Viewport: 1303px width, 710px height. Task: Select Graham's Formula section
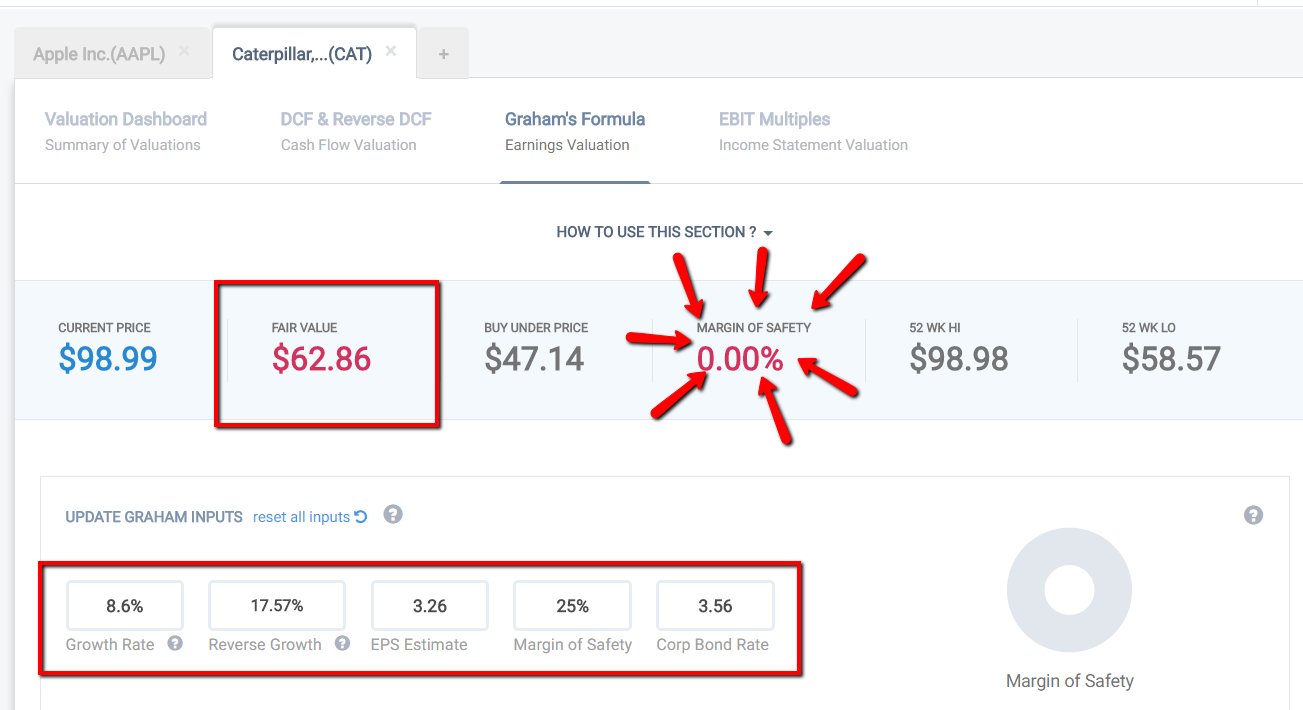point(575,131)
